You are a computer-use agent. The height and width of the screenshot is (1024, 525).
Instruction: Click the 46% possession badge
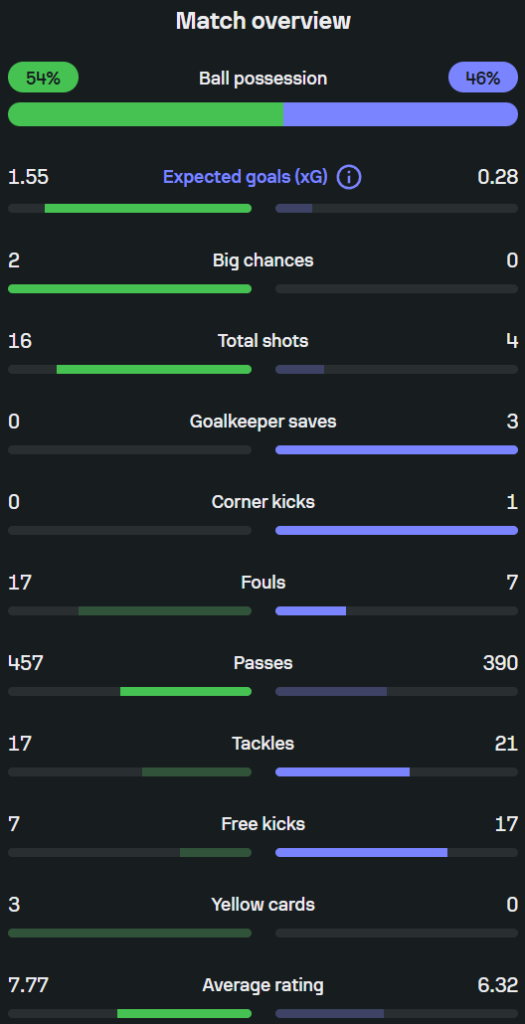(483, 78)
